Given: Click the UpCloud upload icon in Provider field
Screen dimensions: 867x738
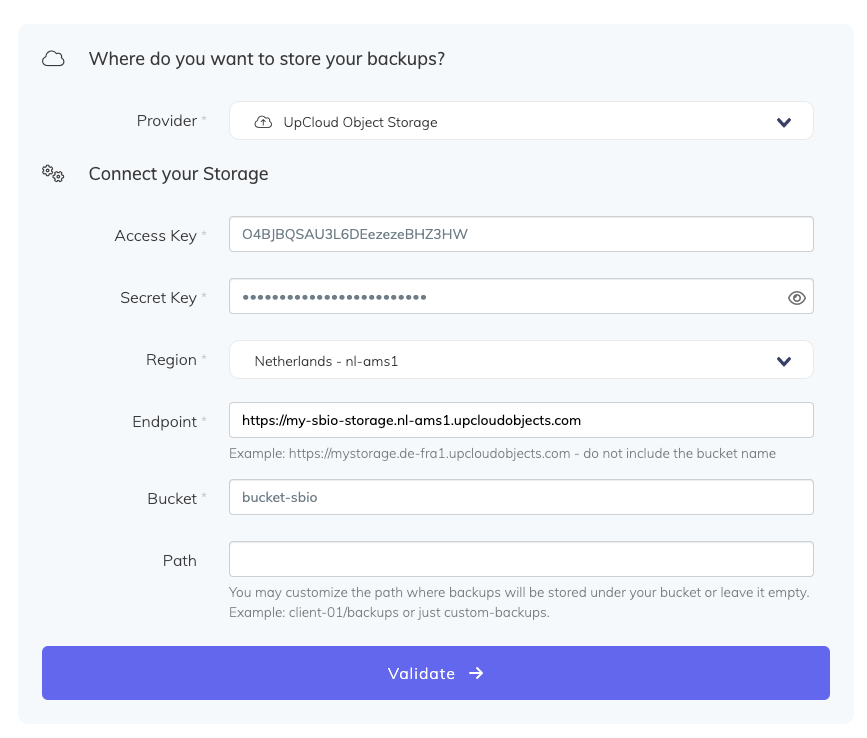Looking at the screenshot, I should pyautogui.click(x=263, y=122).
